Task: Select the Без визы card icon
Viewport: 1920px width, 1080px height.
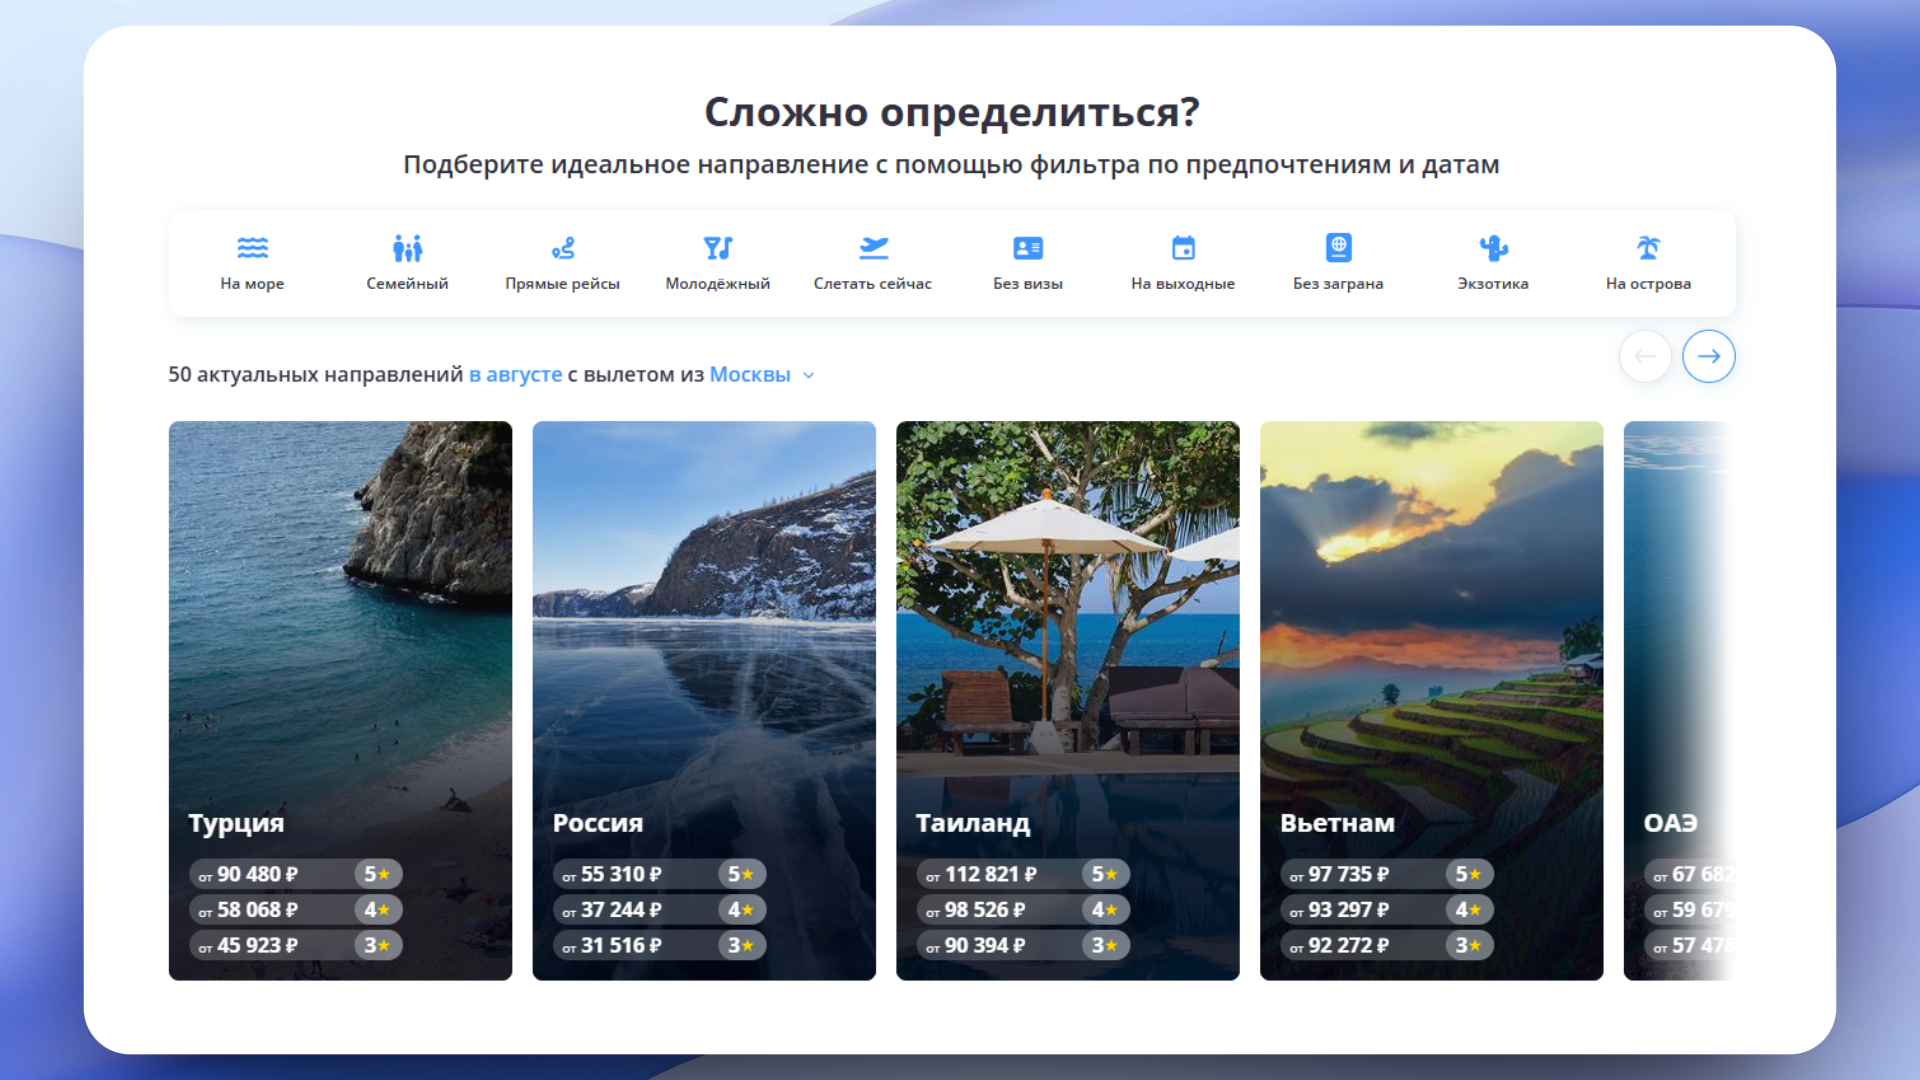Action: (1028, 248)
